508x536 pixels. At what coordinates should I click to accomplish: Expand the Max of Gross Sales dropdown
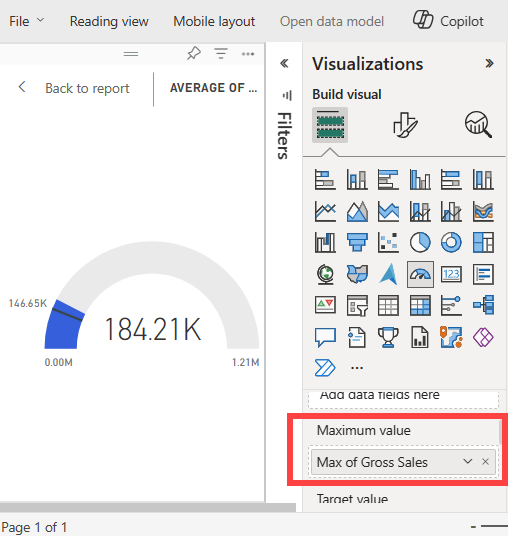[x=468, y=461]
